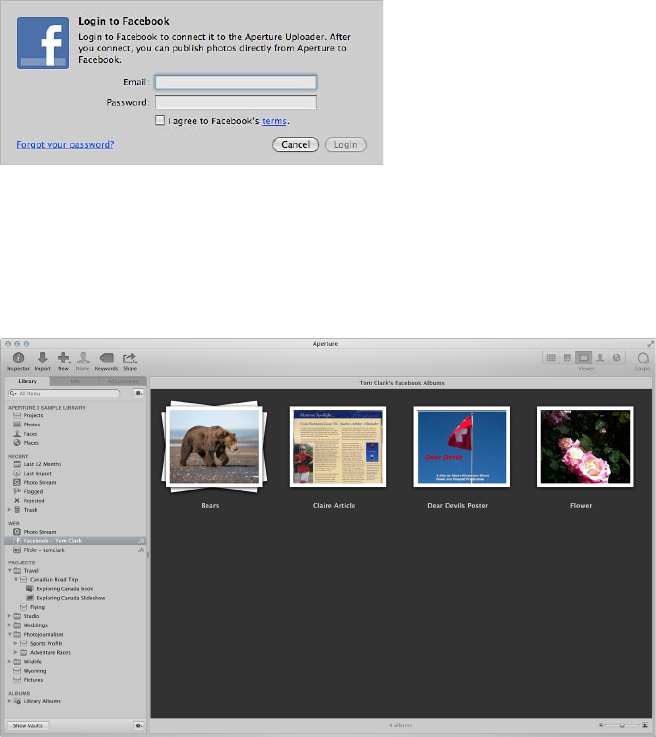Click the Login button

click(345, 145)
